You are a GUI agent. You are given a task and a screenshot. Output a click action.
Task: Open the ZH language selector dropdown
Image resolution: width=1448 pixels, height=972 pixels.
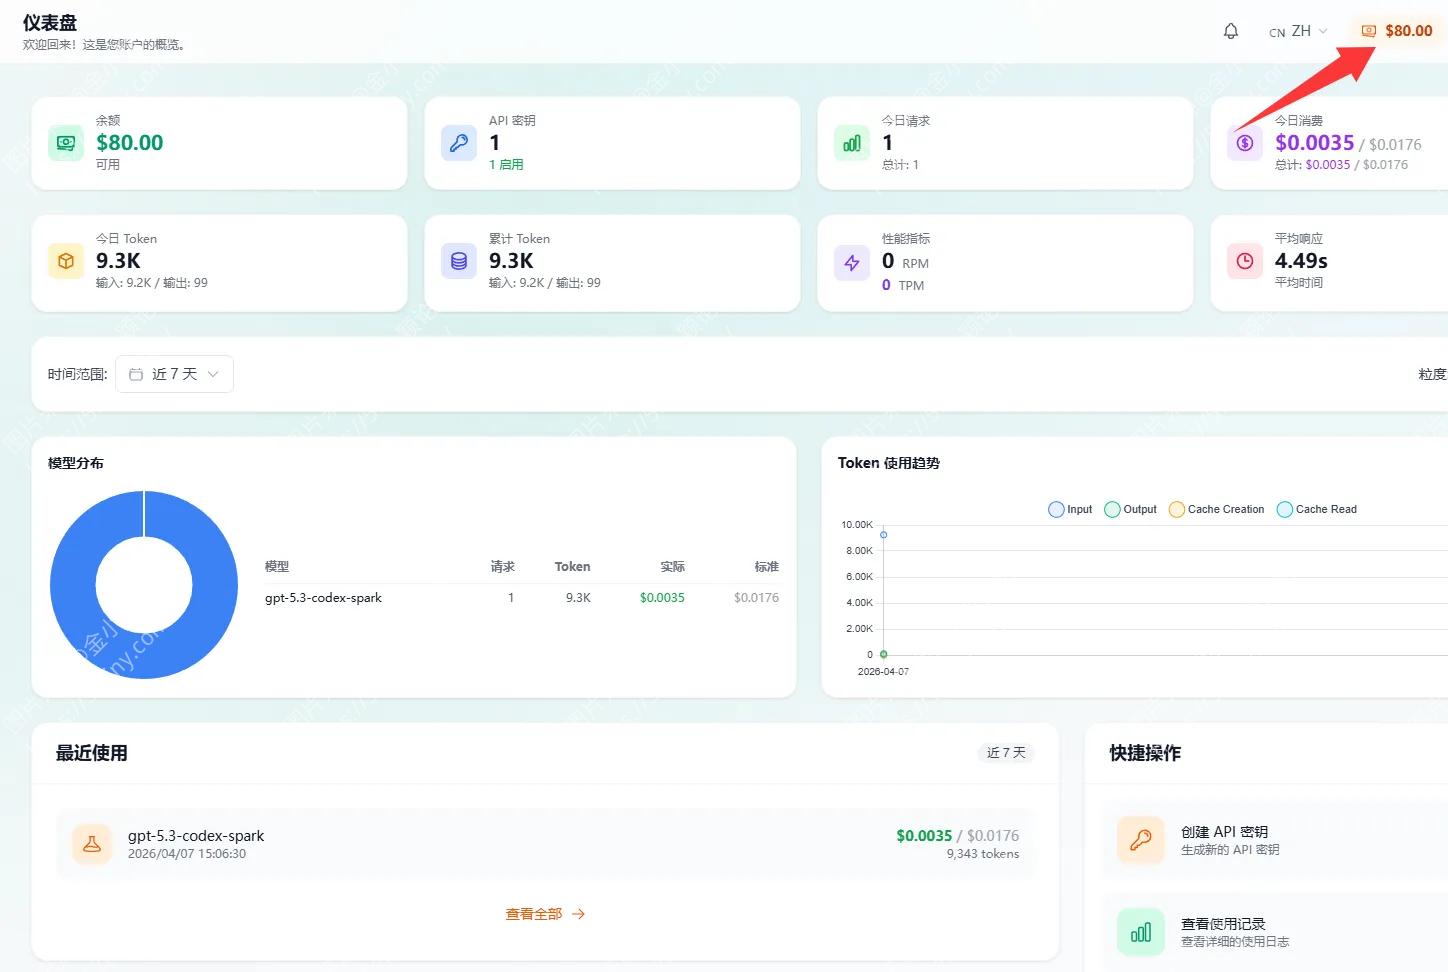pos(1299,31)
